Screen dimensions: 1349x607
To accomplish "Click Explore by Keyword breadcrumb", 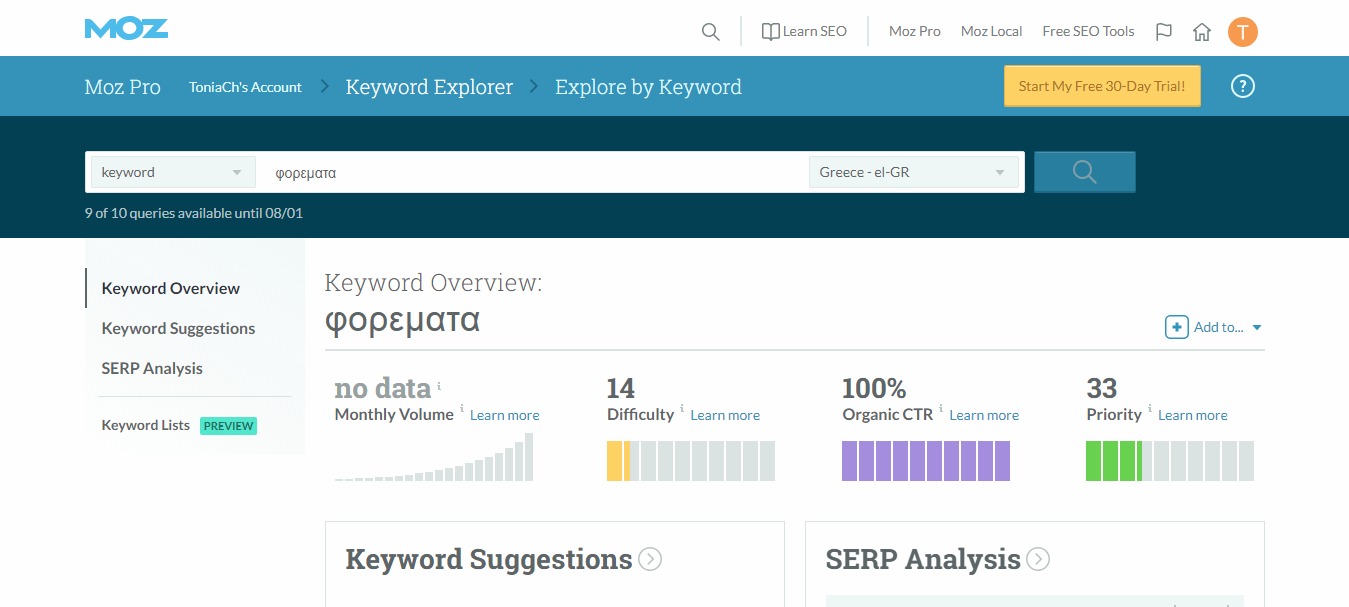I will 648,87.
